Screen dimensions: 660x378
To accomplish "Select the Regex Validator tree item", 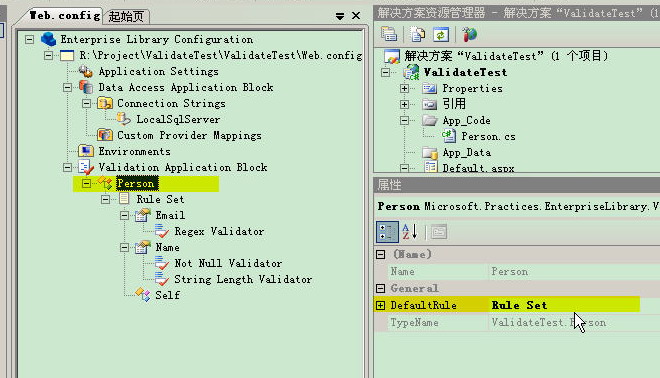I will [x=219, y=231].
